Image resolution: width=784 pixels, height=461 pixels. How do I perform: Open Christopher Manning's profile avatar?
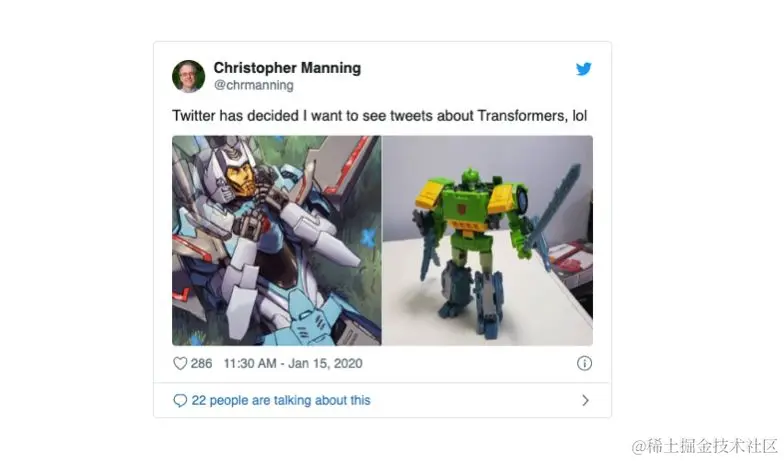point(188,76)
